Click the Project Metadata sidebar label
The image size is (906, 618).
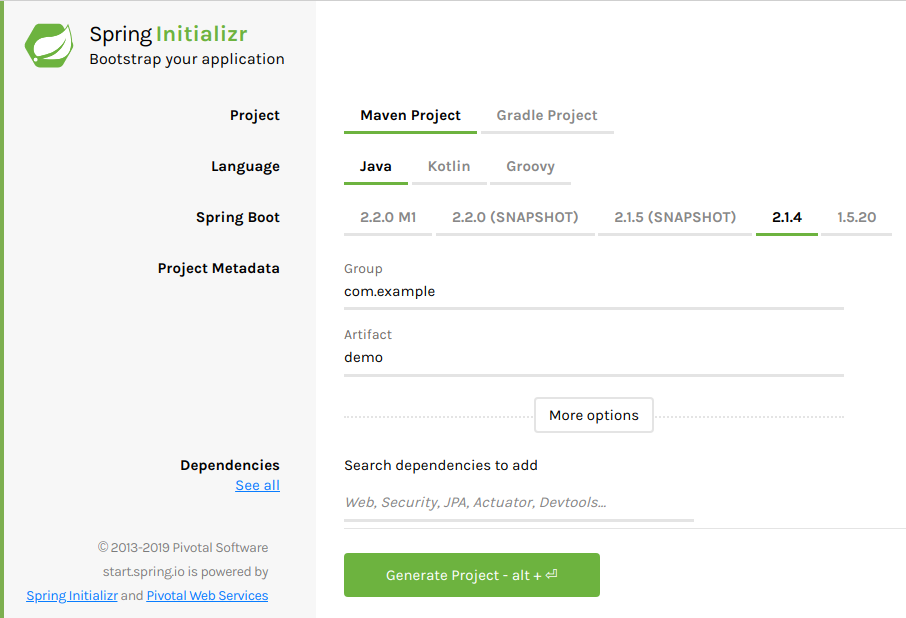pyautogui.click(x=219, y=268)
